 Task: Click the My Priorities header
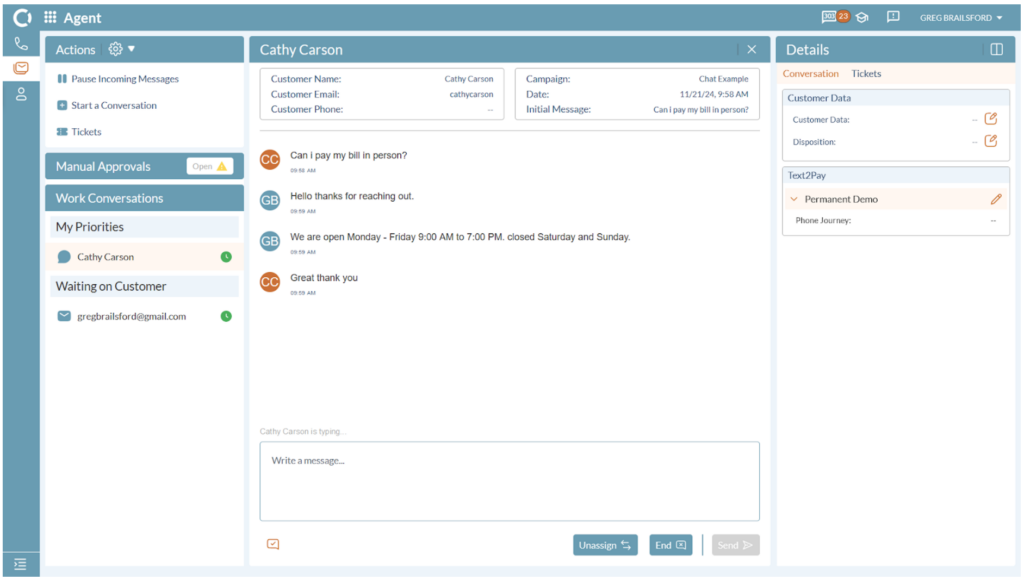[x=144, y=227]
